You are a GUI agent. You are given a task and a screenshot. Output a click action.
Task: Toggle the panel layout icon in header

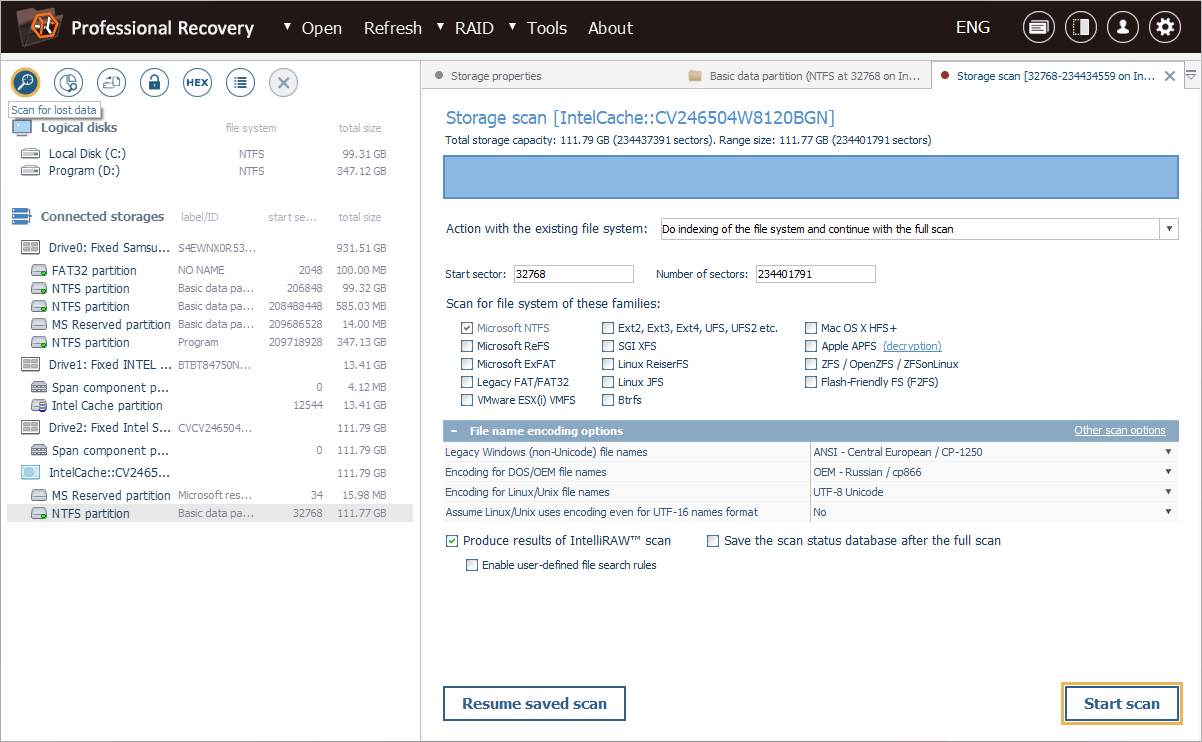(x=1081, y=28)
